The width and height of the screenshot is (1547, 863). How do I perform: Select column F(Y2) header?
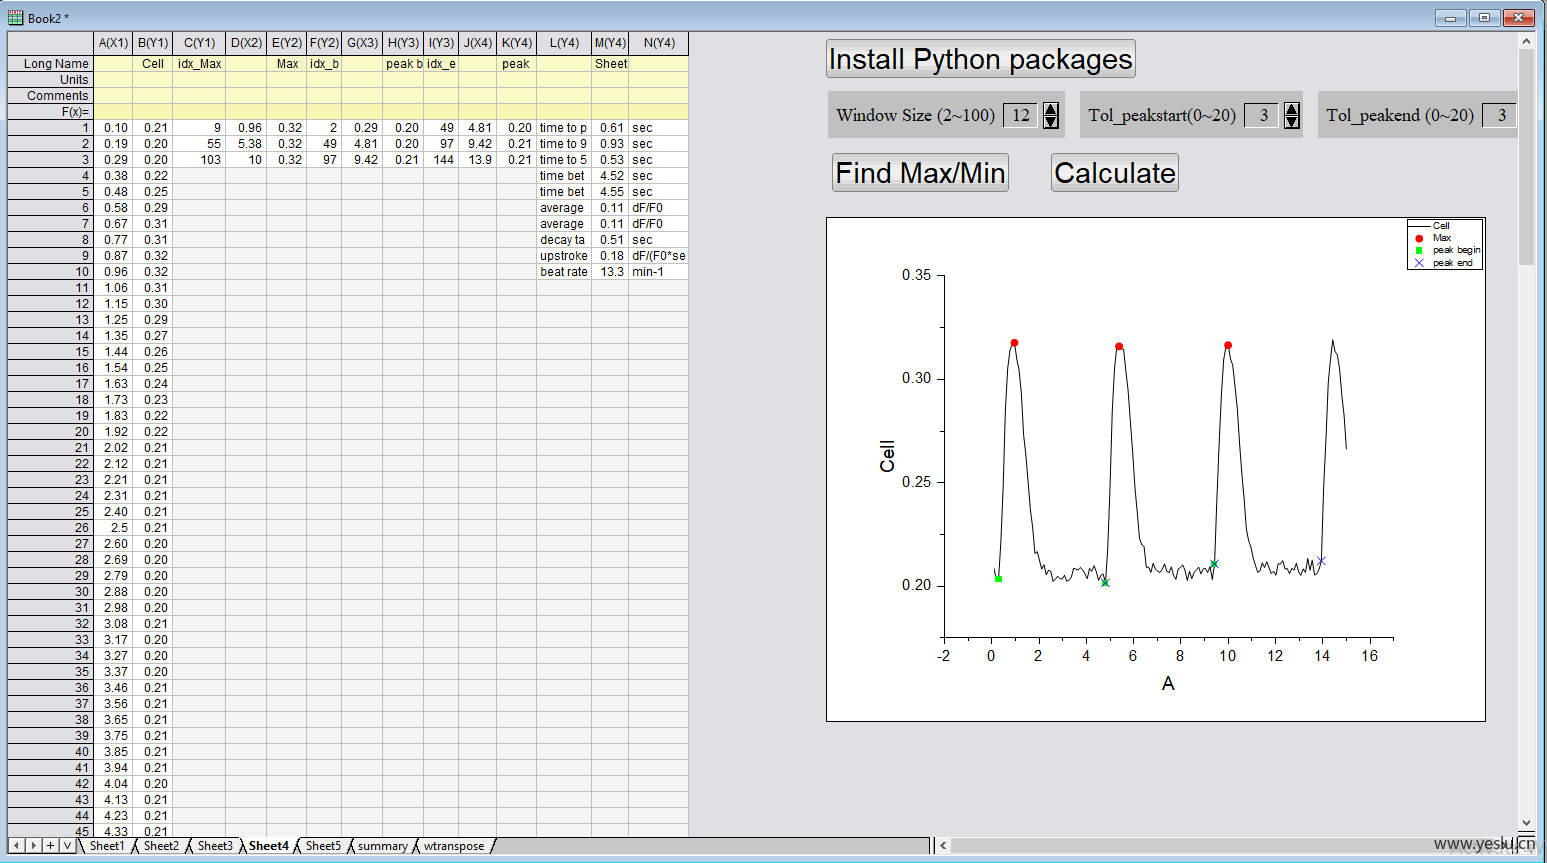[x=324, y=43]
